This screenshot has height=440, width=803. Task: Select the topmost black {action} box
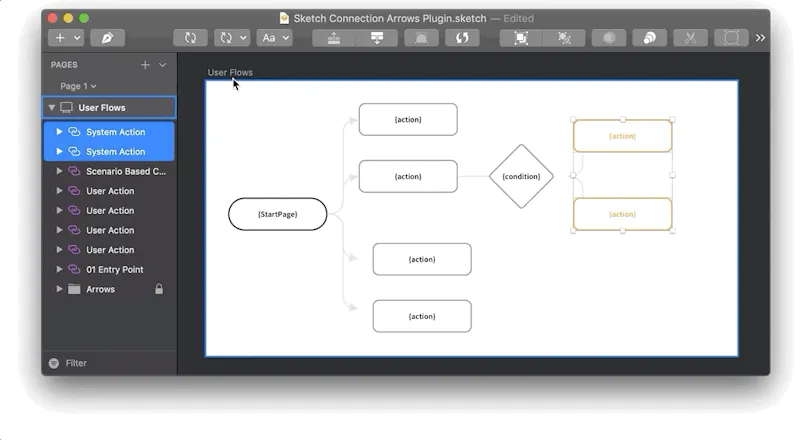click(x=408, y=119)
